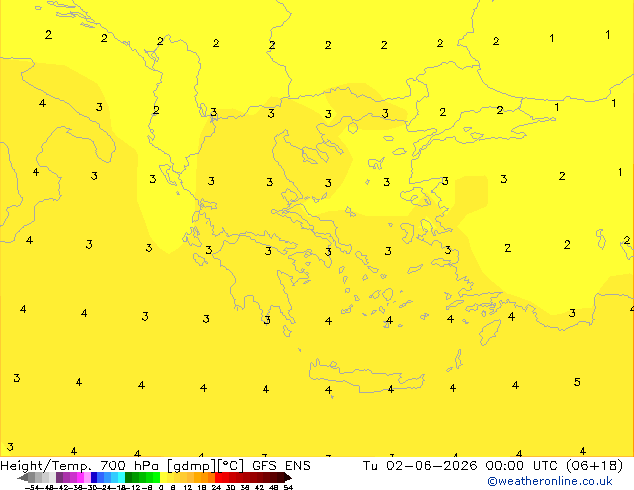
Task: Pick the bright red legend swatch at 24
Action: 218,477
